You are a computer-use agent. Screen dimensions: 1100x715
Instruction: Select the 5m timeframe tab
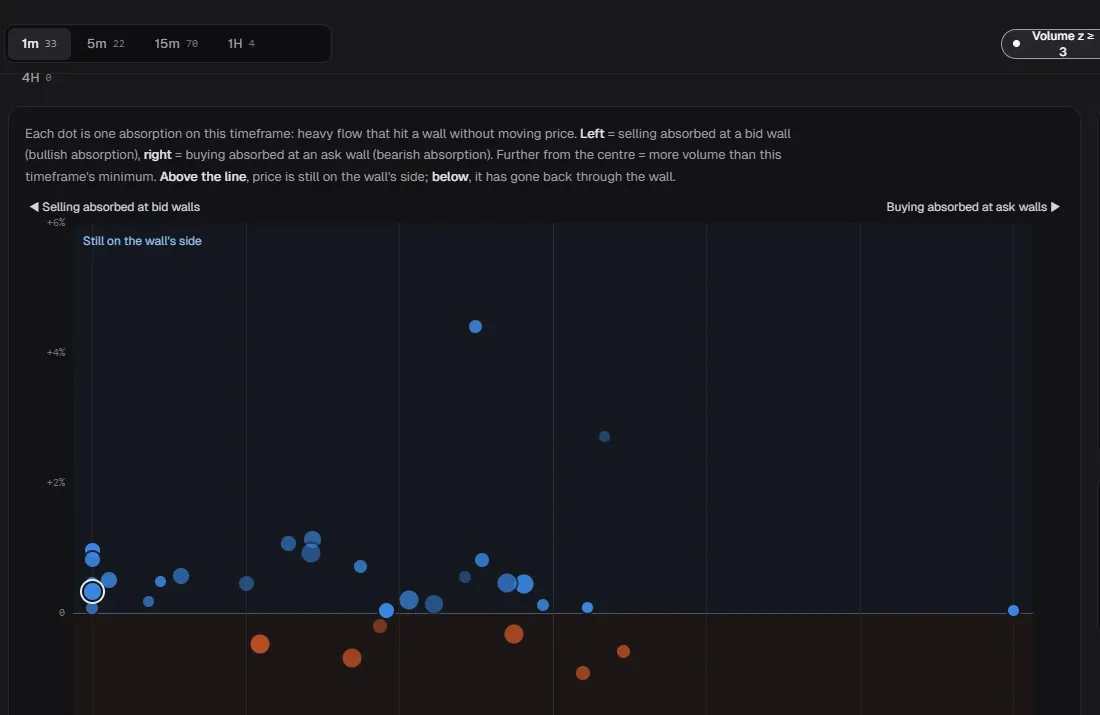click(106, 44)
